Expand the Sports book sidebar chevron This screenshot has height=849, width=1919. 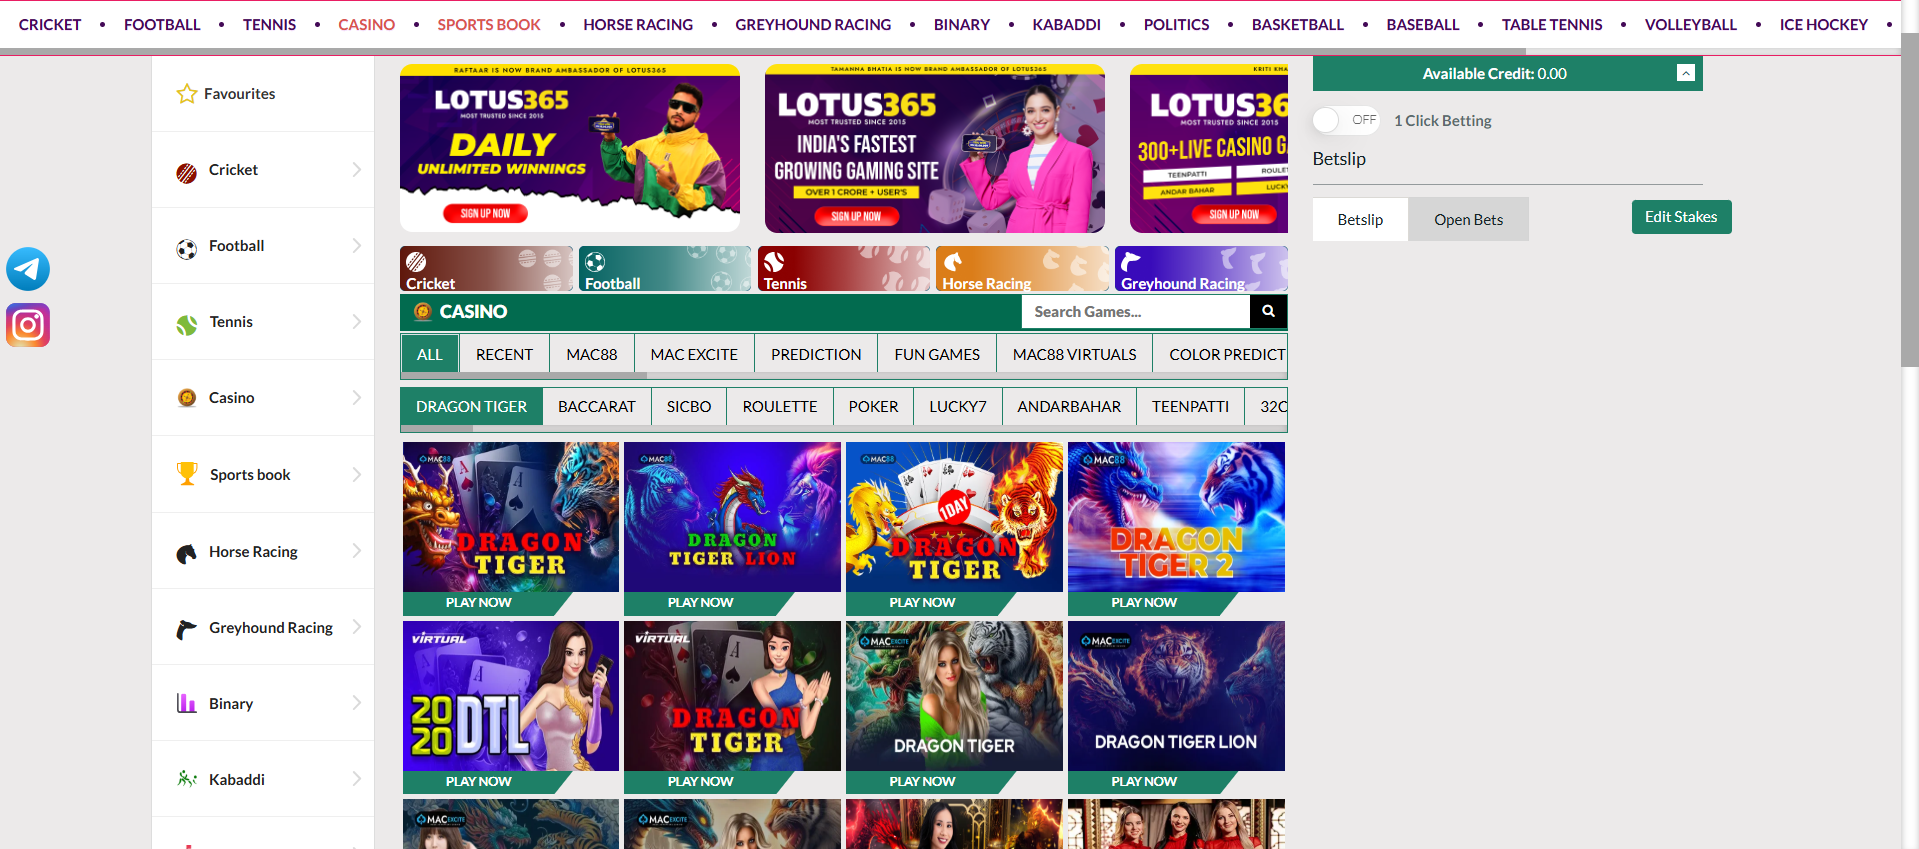point(357,474)
